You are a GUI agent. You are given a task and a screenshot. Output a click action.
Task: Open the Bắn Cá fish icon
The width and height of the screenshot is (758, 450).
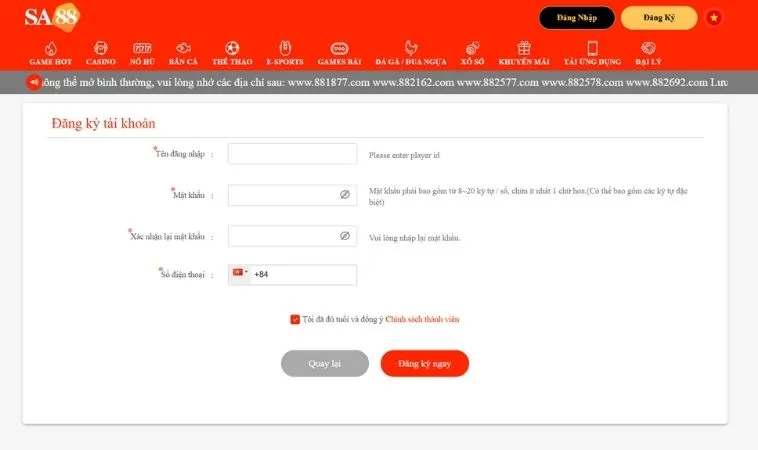pyautogui.click(x=183, y=48)
